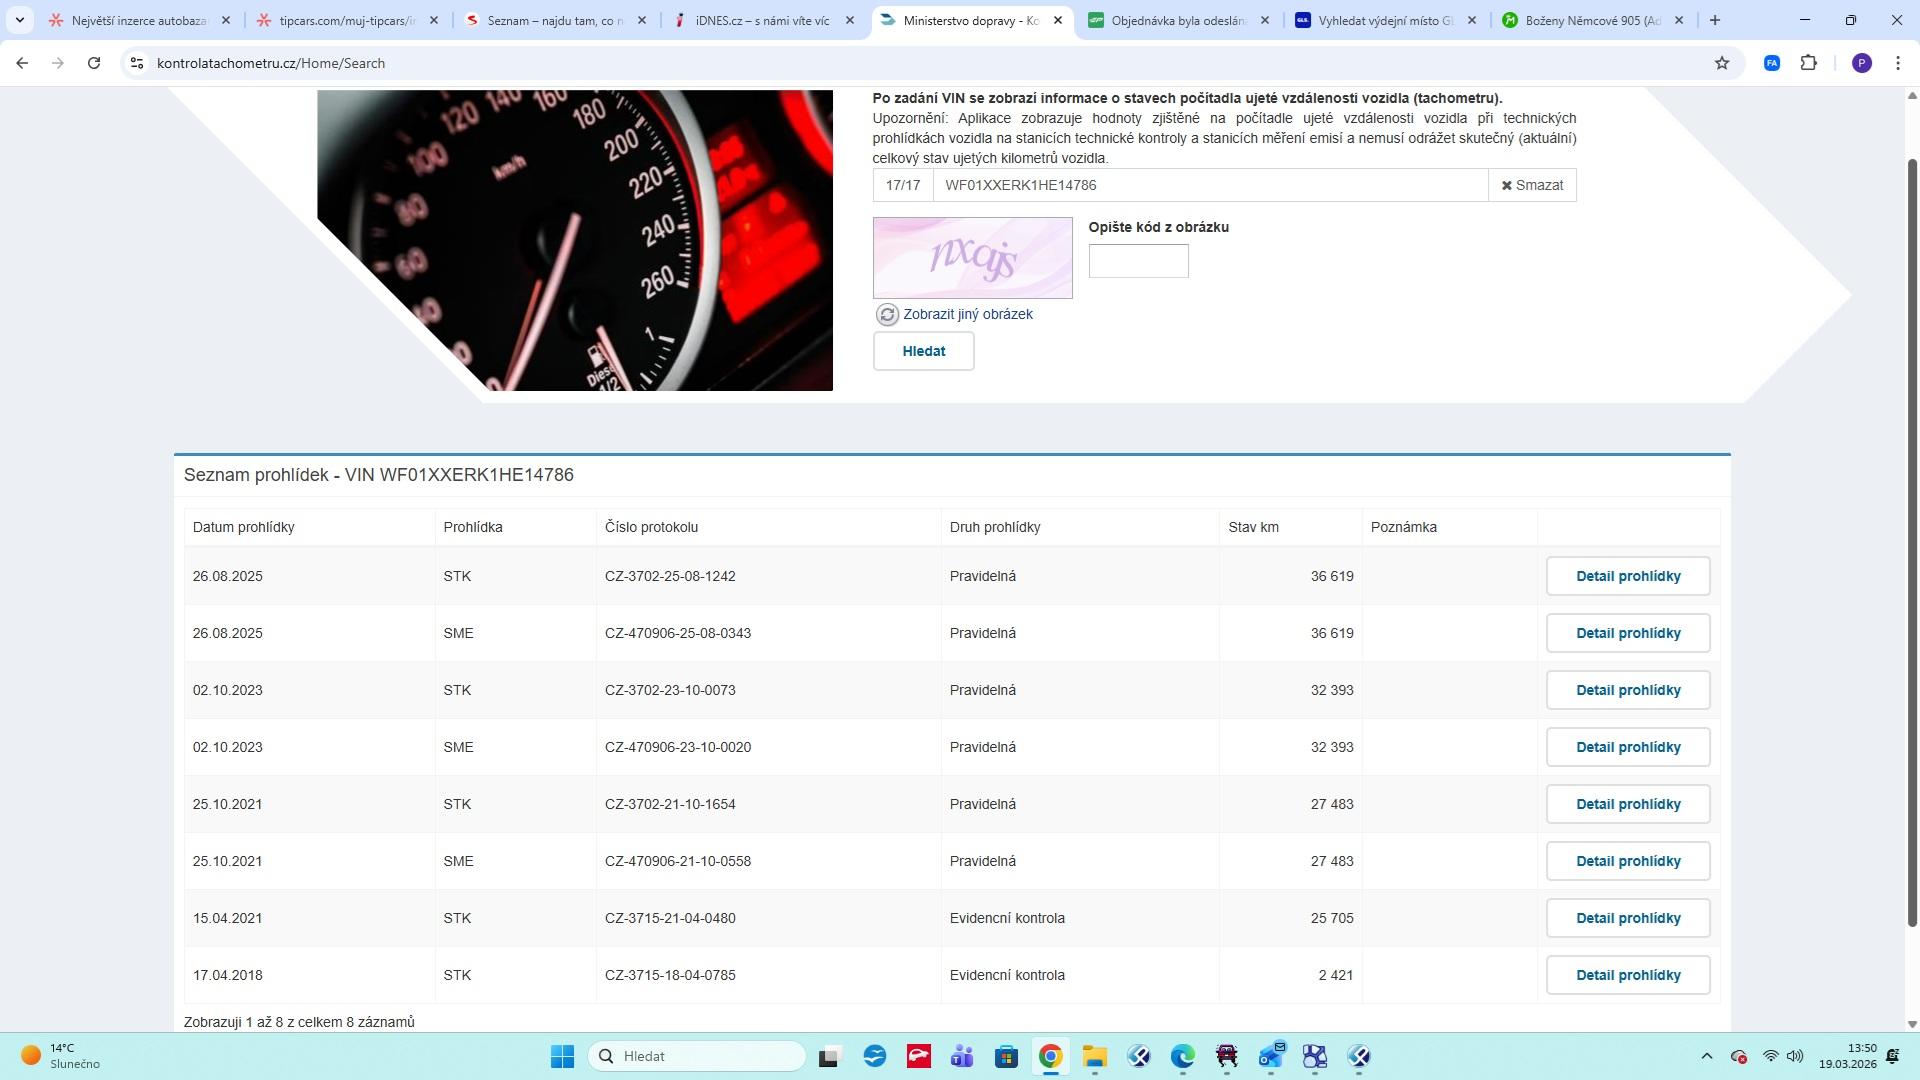Image resolution: width=1920 pixels, height=1080 pixels.
Task: Click the refresh captcha image icon
Action: [887, 314]
